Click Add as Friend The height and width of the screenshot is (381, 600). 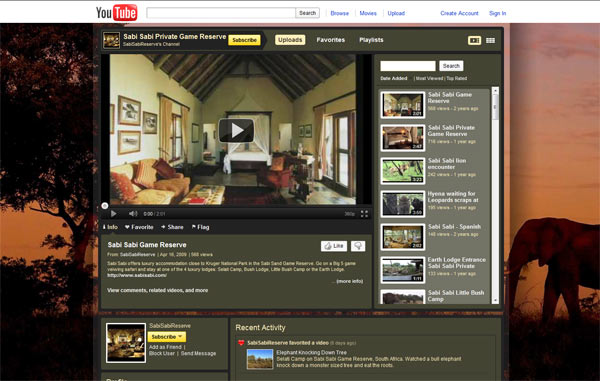tap(165, 347)
